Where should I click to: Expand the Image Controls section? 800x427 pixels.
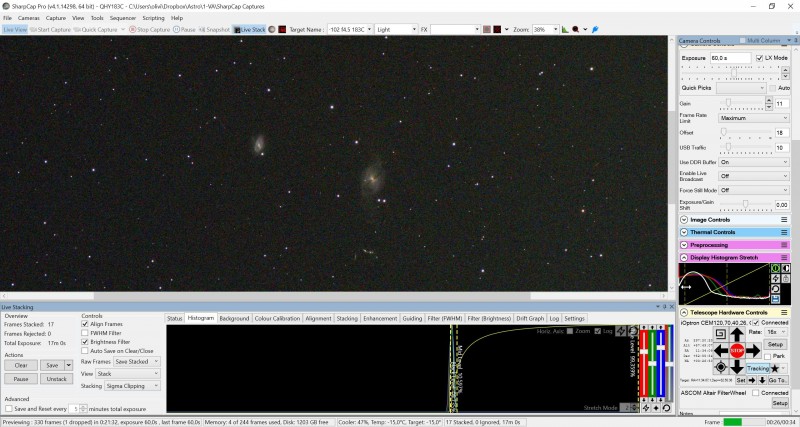(x=684, y=220)
